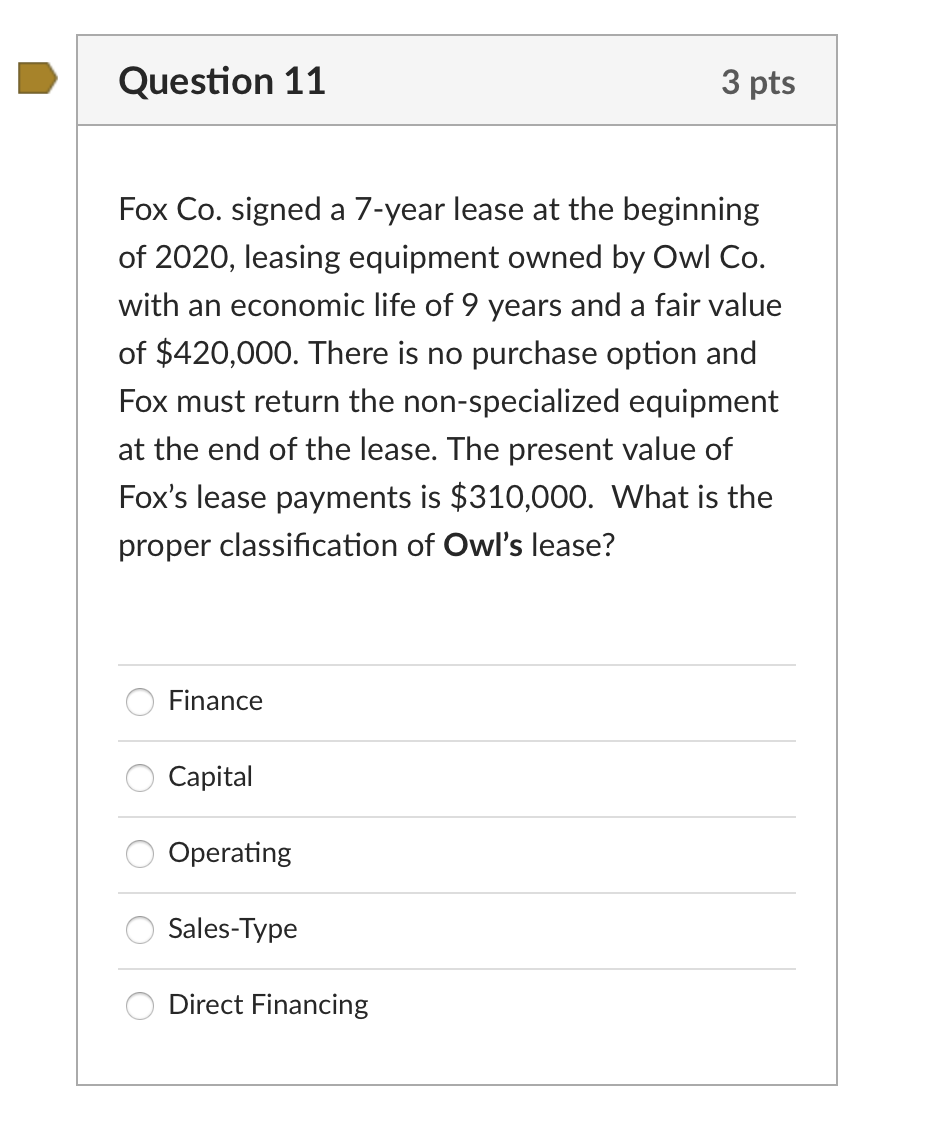Click the Direct Financing answer label text
Image resolution: width=932 pixels, height=1130 pixels.
[267, 1006]
